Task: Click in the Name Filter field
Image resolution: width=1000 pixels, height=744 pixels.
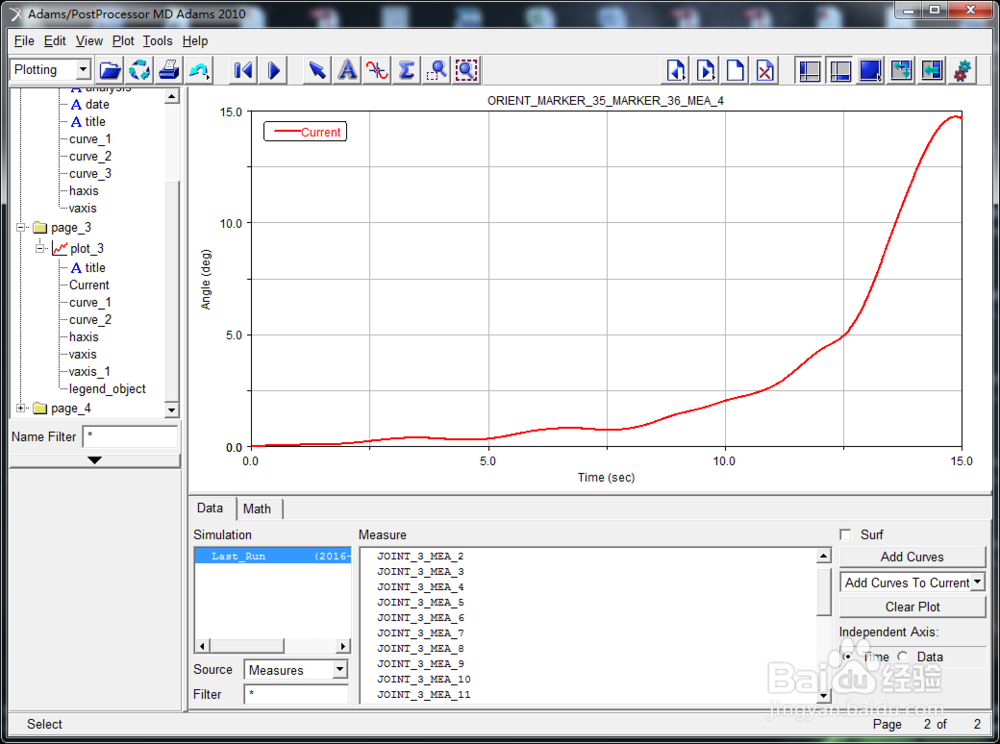Action: [x=130, y=437]
